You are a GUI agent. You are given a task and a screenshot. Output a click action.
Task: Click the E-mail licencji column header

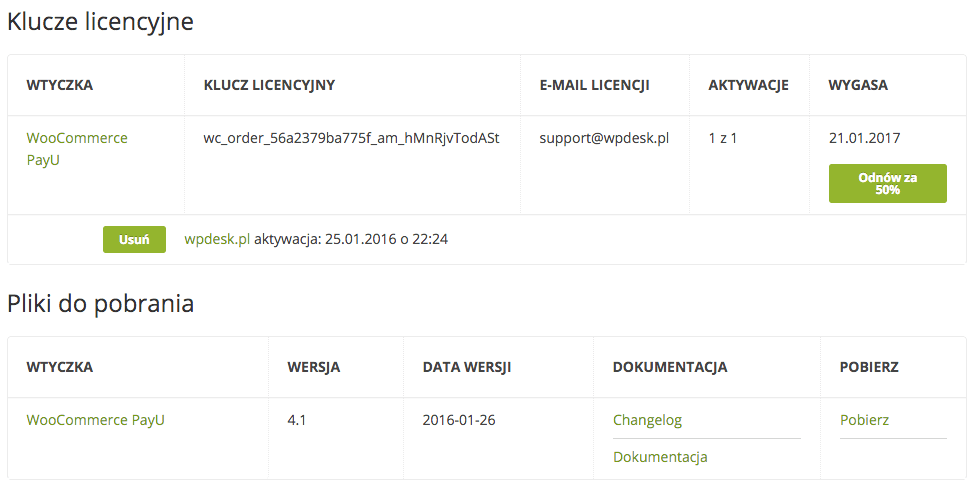[594, 85]
